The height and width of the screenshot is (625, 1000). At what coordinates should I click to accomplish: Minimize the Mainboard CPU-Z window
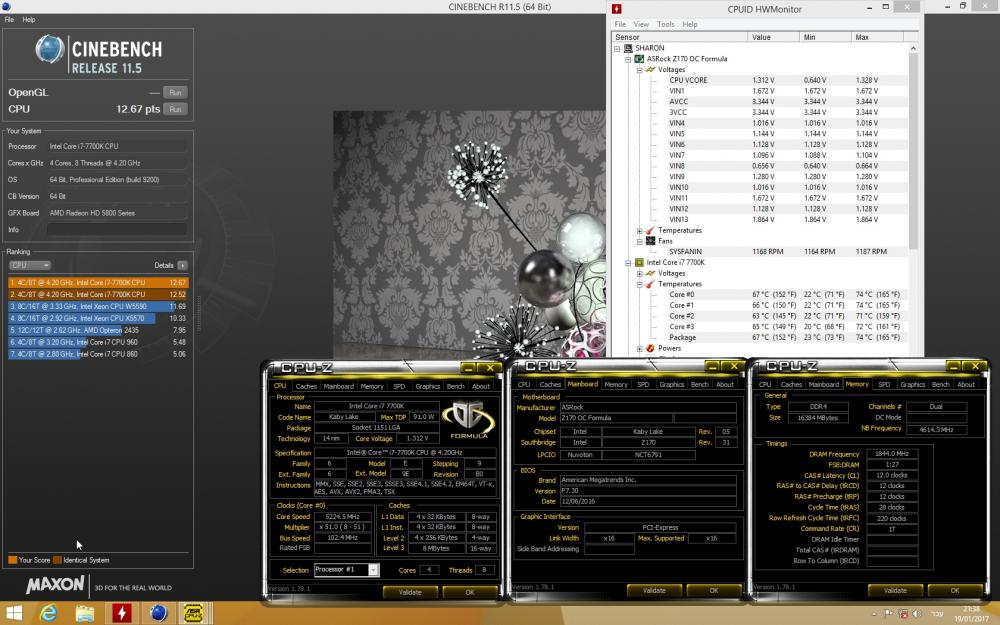click(713, 367)
